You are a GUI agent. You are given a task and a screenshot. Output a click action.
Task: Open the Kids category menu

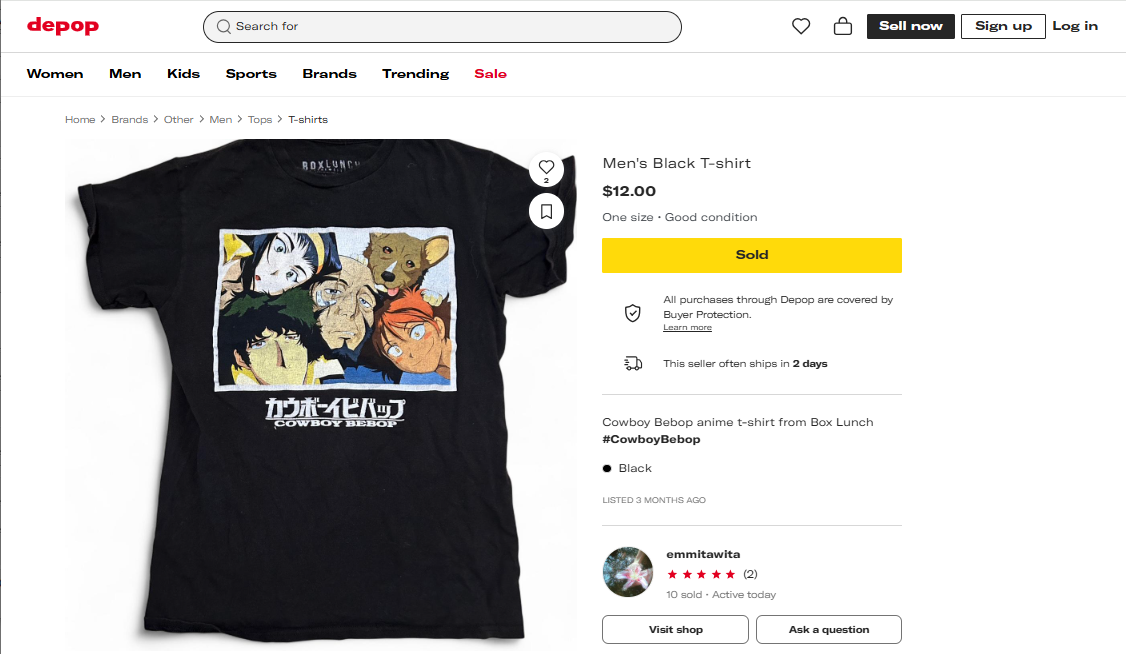(183, 73)
